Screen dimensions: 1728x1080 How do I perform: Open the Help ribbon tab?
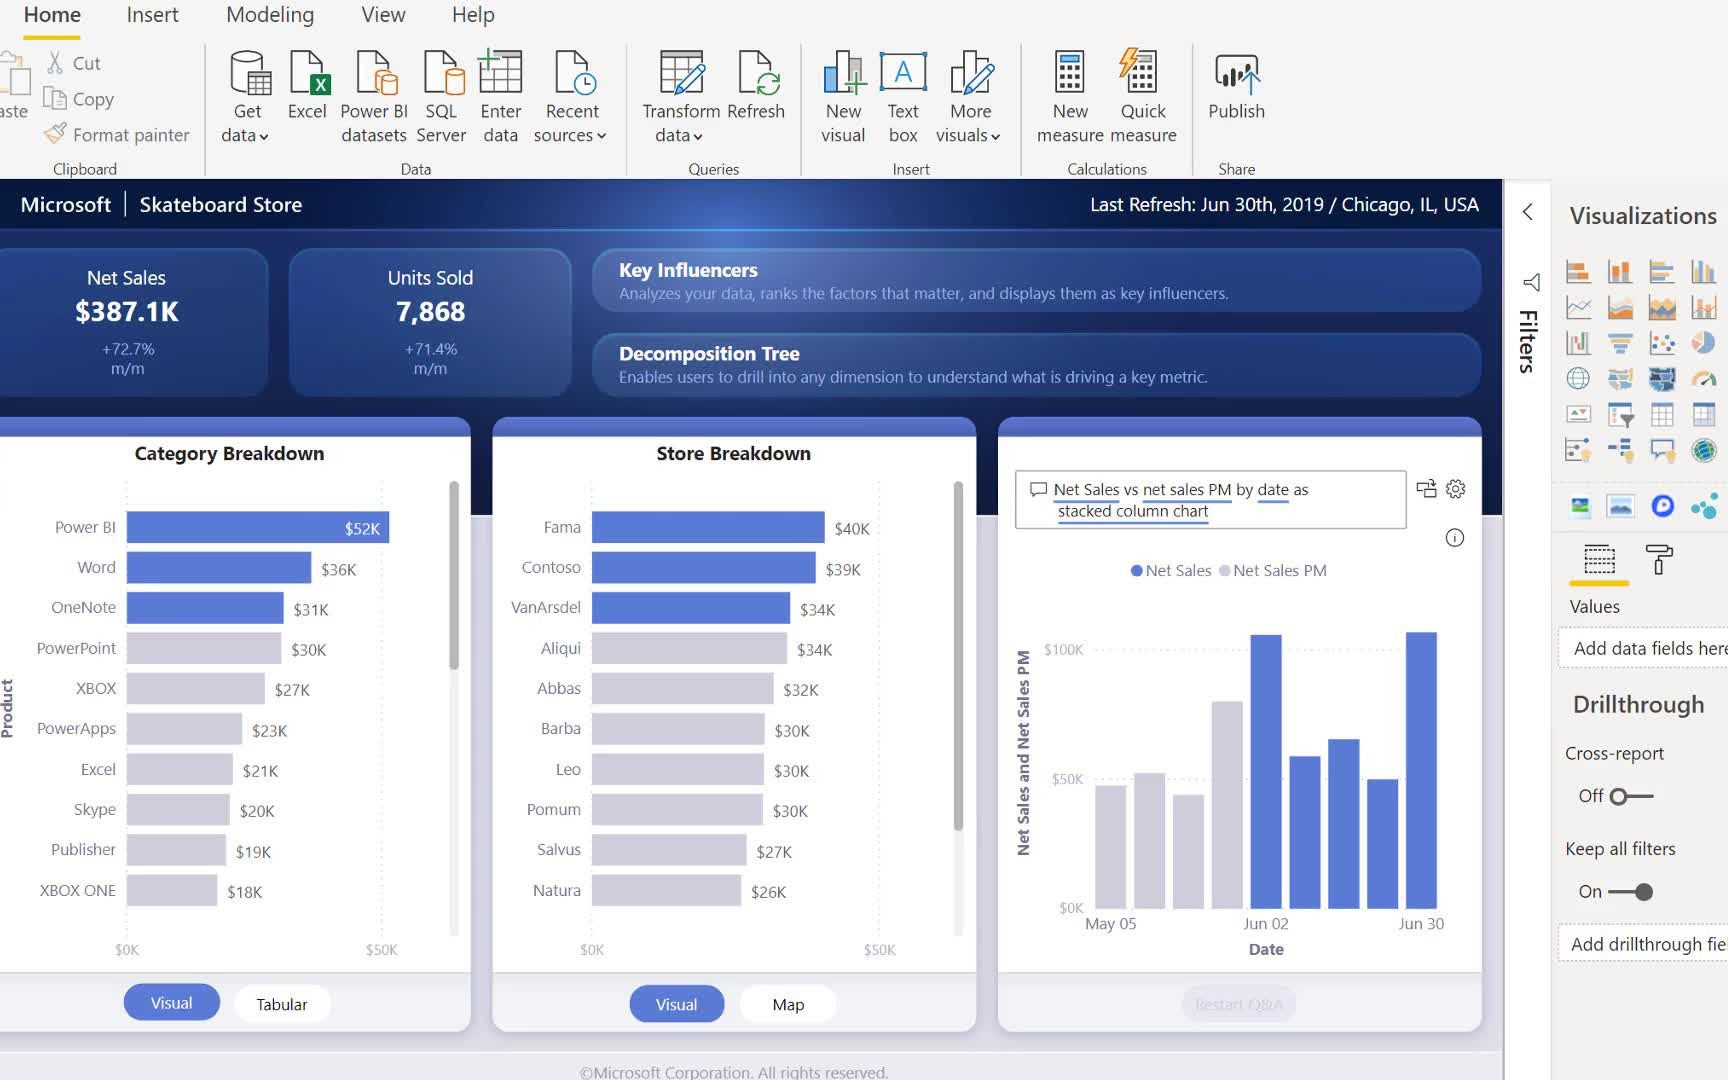[x=473, y=15]
